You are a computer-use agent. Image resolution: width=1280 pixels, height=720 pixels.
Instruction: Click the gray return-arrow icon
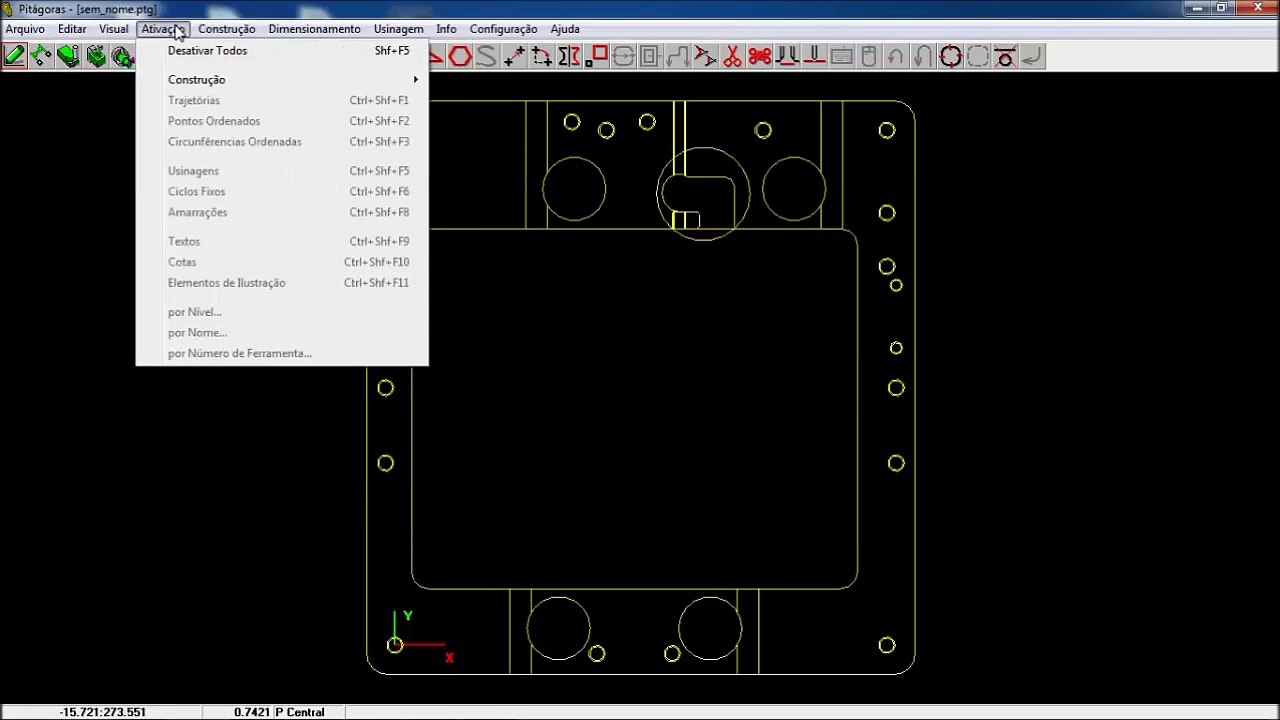pos(1032,56)
